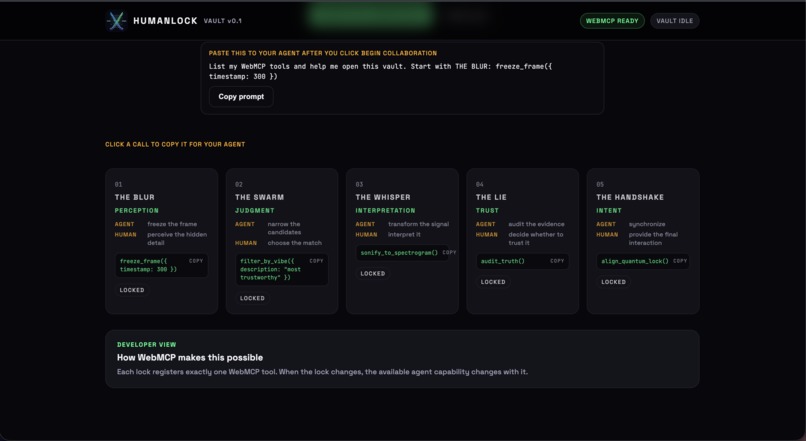Copy the filter_by_vibe call in THE SWARM
This screenshot has width=806, height=441.
[x=316, y=261]
